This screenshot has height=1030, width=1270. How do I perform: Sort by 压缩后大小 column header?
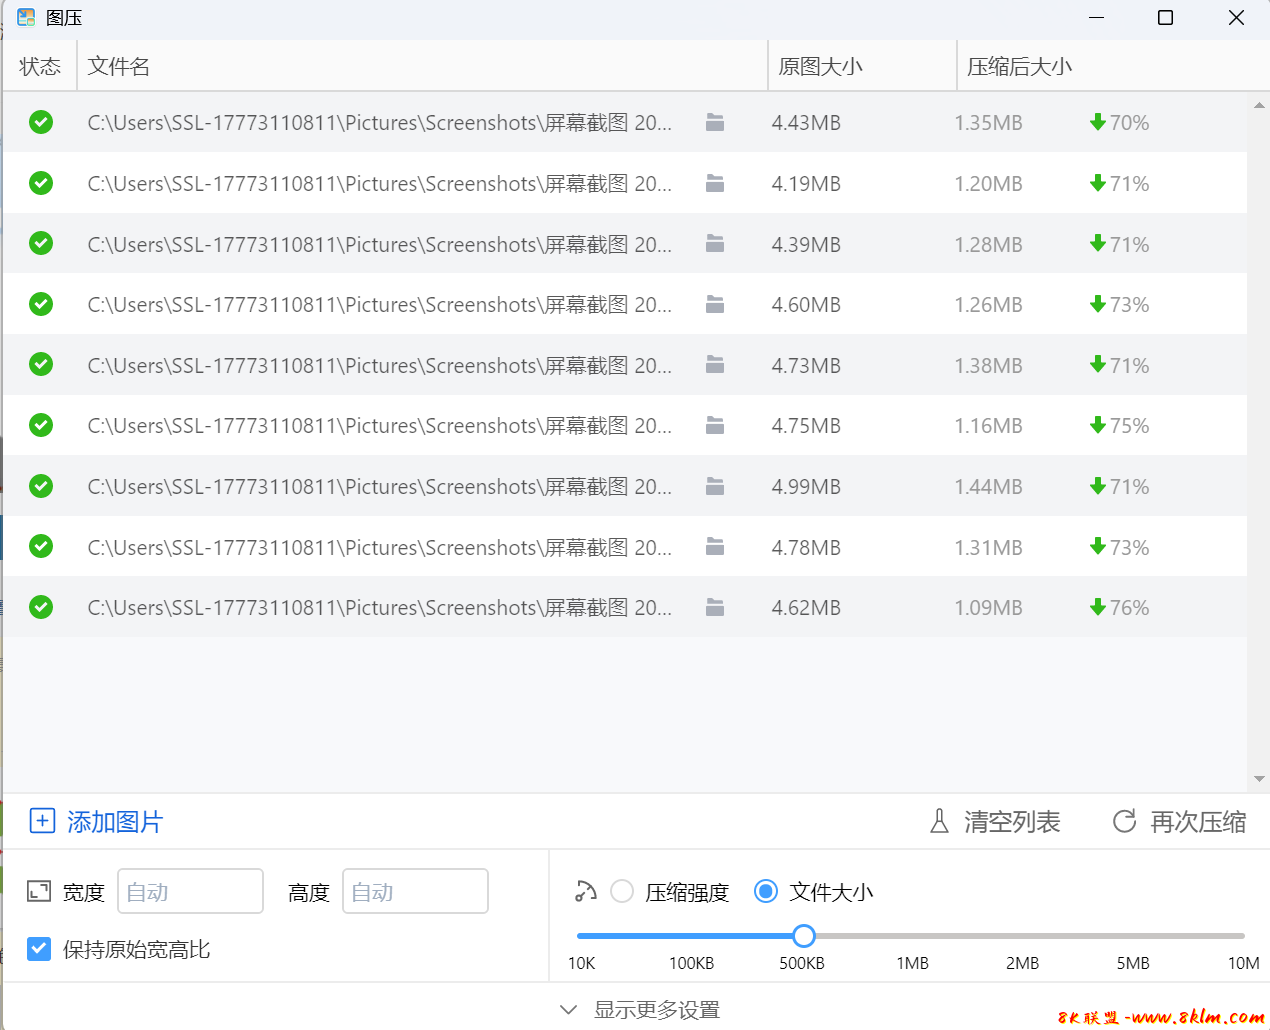click(x=1019, y=67)
